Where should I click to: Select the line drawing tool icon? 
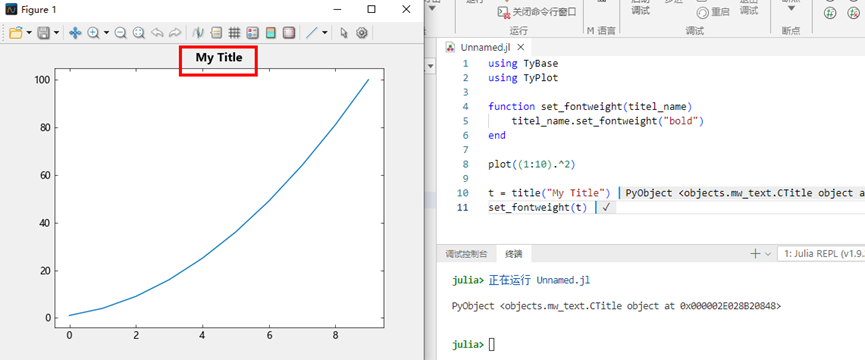311,33
